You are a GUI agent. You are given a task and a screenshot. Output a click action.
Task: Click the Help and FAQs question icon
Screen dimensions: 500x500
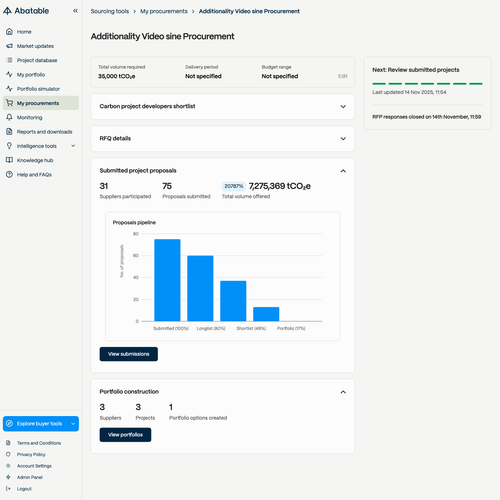click(x=9, y=175)
